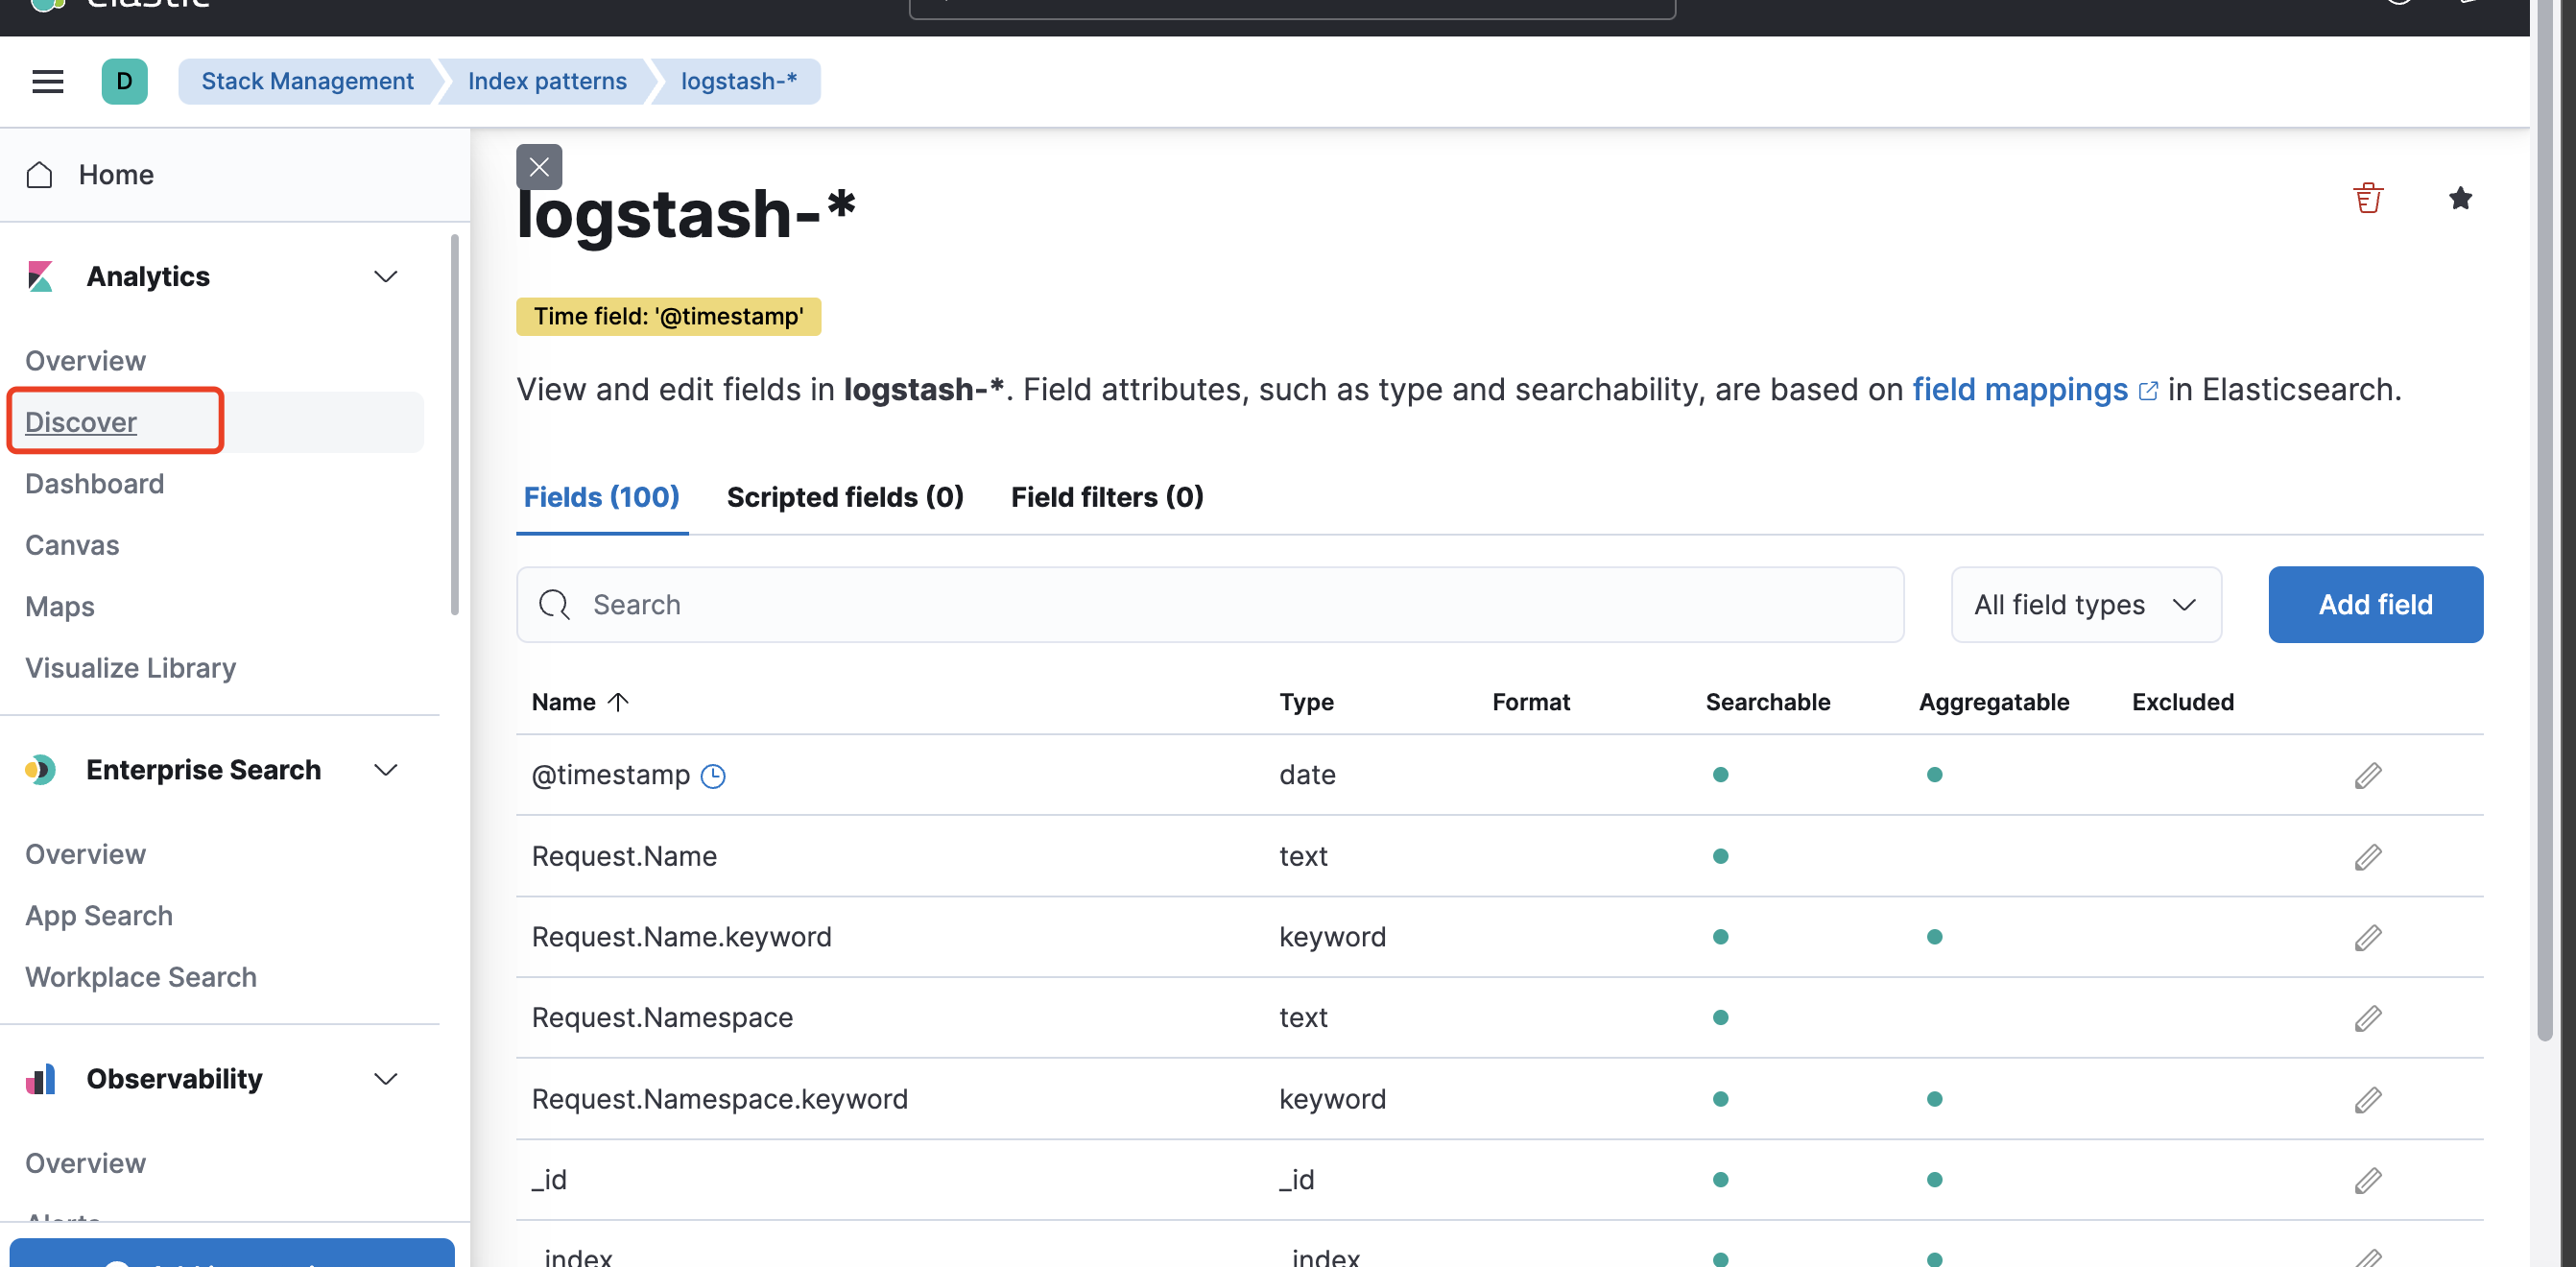Delete index pattern using trash icon
The image size is (2576, 1267).
tap(2367, 198)
